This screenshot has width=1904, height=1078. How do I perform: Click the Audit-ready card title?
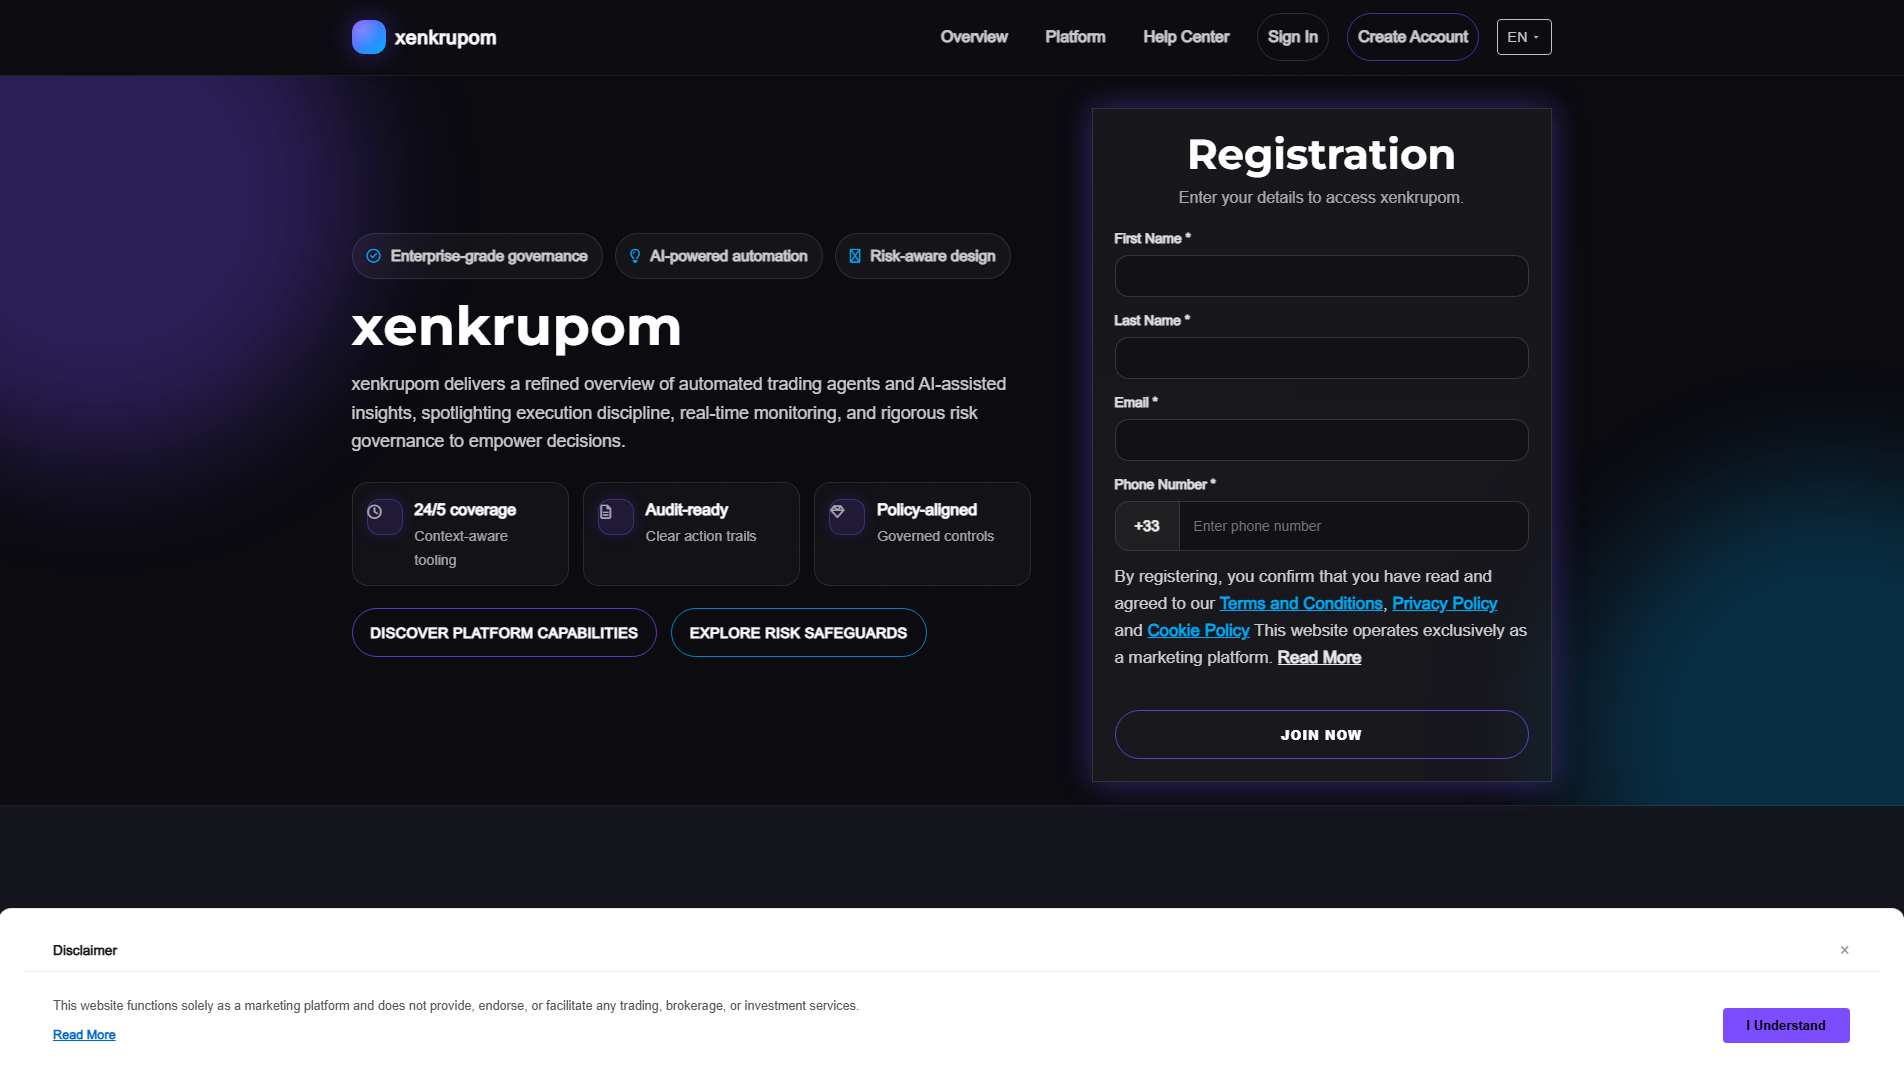click(687, 510)
